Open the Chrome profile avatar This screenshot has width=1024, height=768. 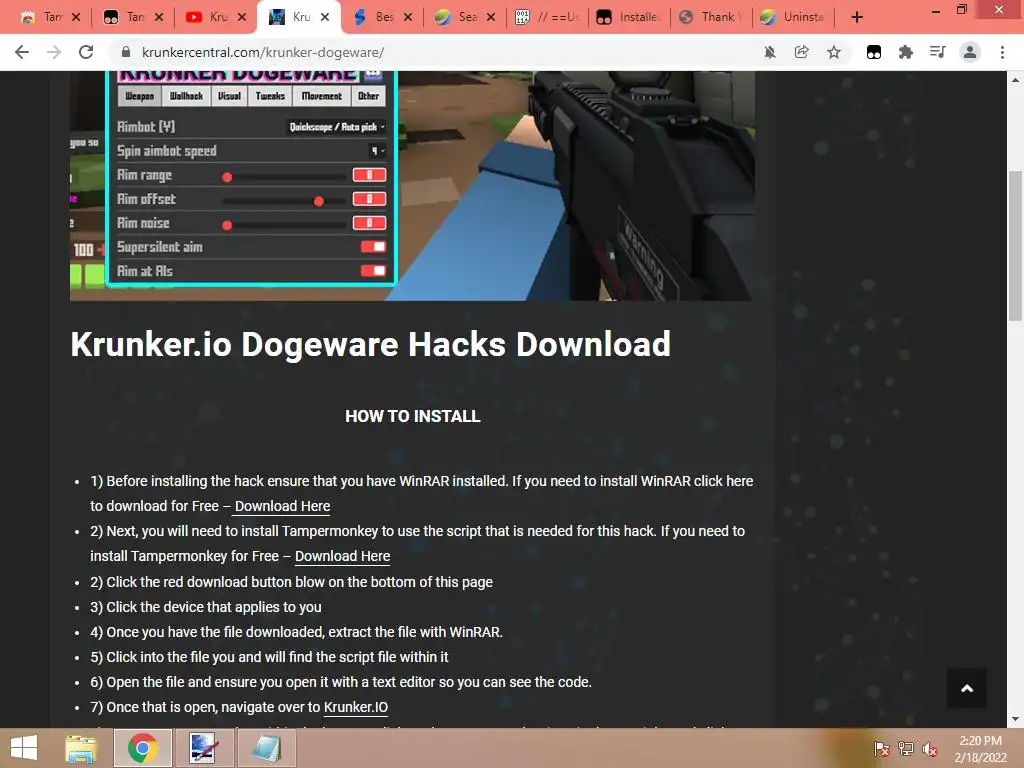970,52
